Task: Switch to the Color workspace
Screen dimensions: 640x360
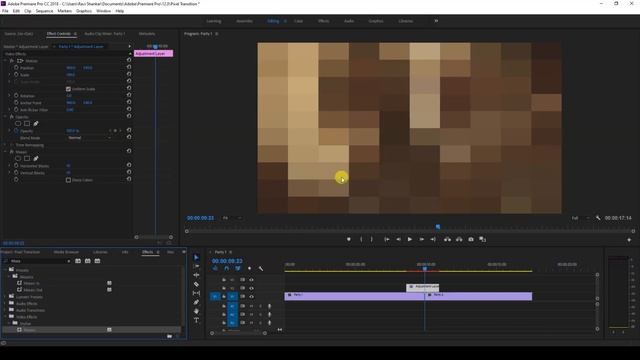Action: 298,21
